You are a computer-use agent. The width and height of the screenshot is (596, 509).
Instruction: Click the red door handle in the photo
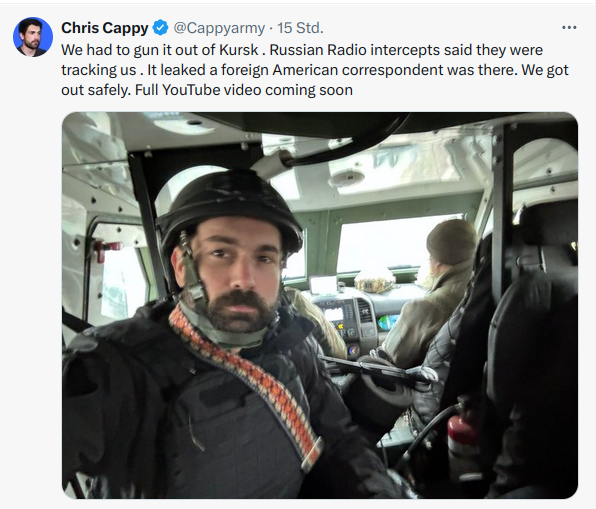106,249
